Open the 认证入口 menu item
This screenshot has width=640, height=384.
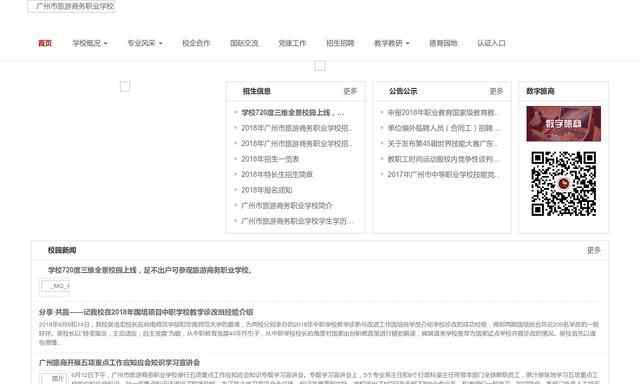click(x=491, y=43)
